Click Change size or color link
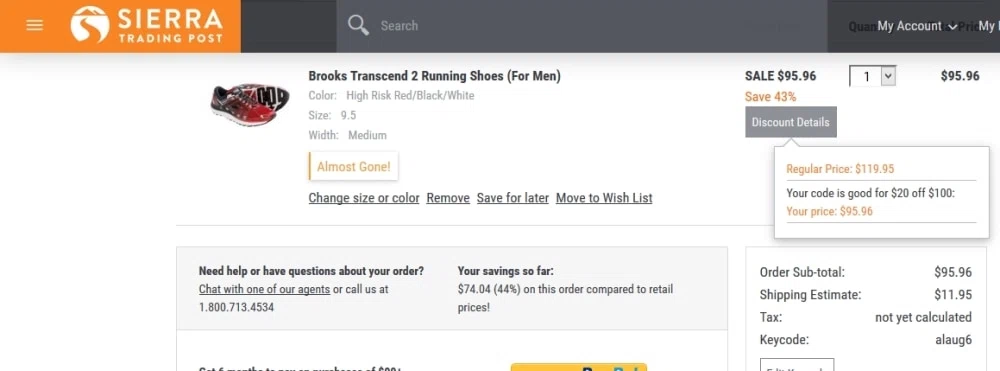 click(x=364, y=198)
